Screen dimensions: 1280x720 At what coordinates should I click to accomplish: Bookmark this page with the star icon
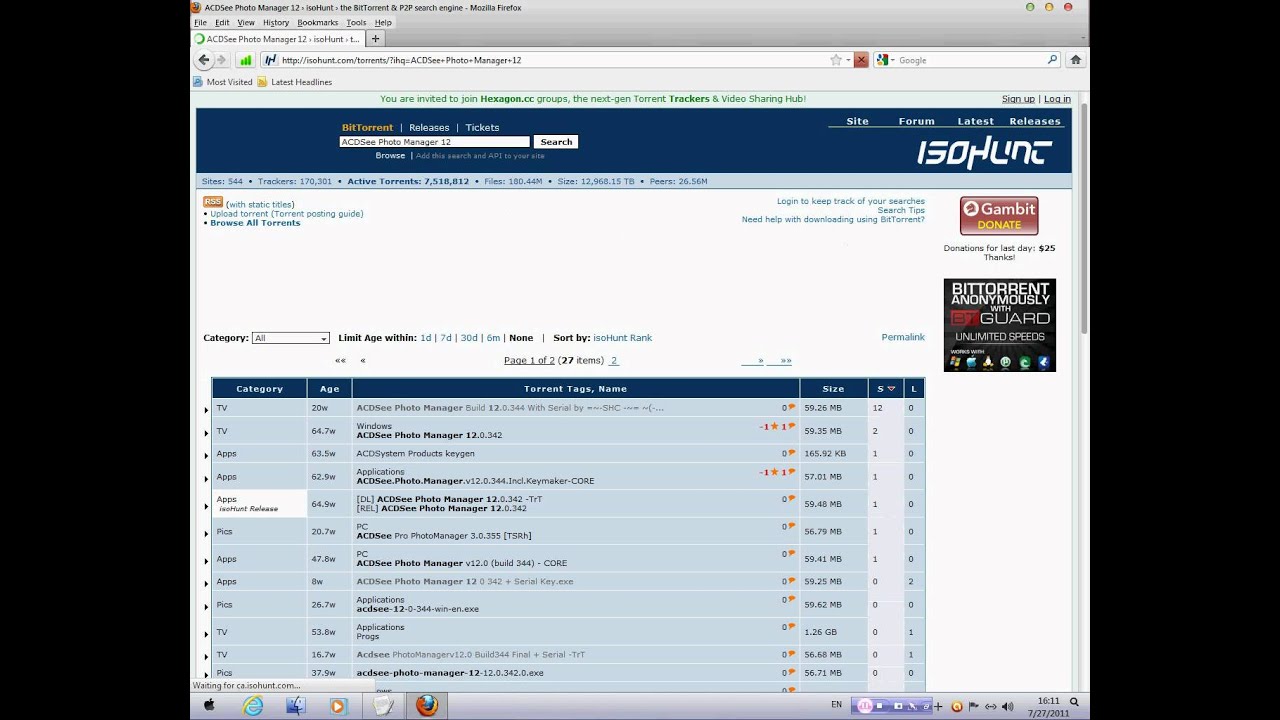pyautogui.click(x=836, y=60)
